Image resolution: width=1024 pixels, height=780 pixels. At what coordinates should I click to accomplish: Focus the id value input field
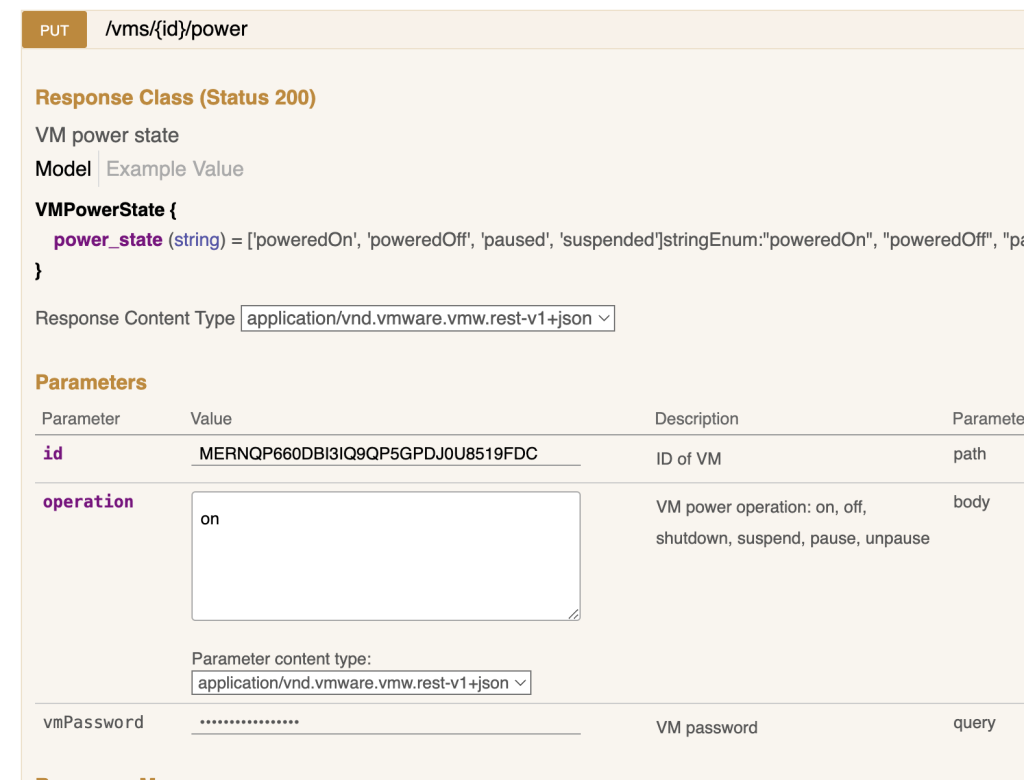[x=385, y=454]
